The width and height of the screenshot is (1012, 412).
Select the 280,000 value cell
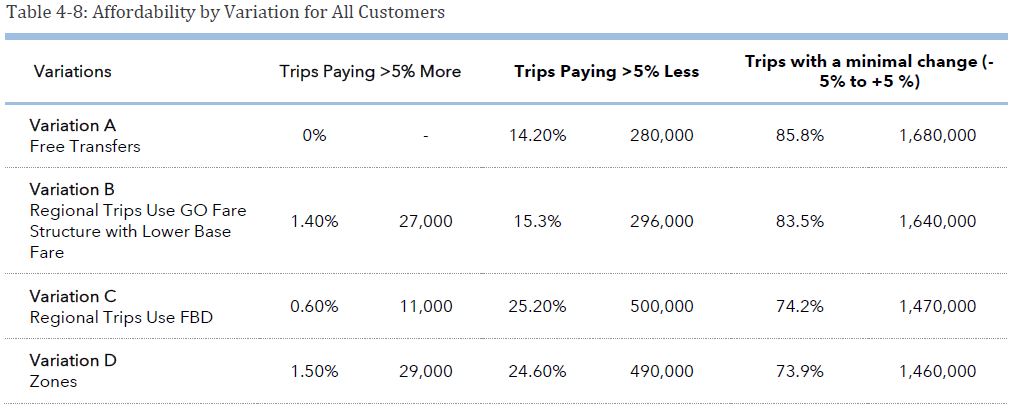(661, 135)
